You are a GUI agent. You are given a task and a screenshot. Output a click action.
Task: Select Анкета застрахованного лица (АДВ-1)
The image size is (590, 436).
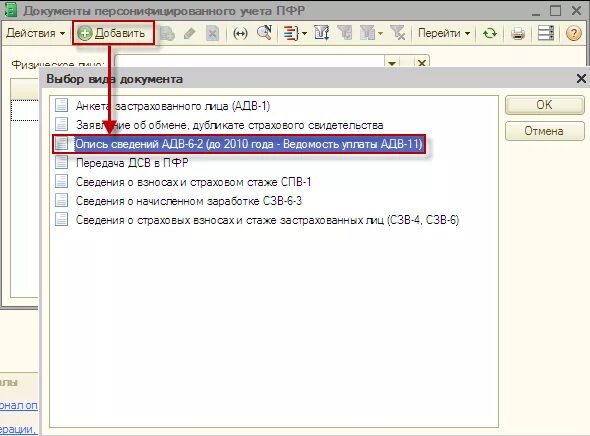173,106
